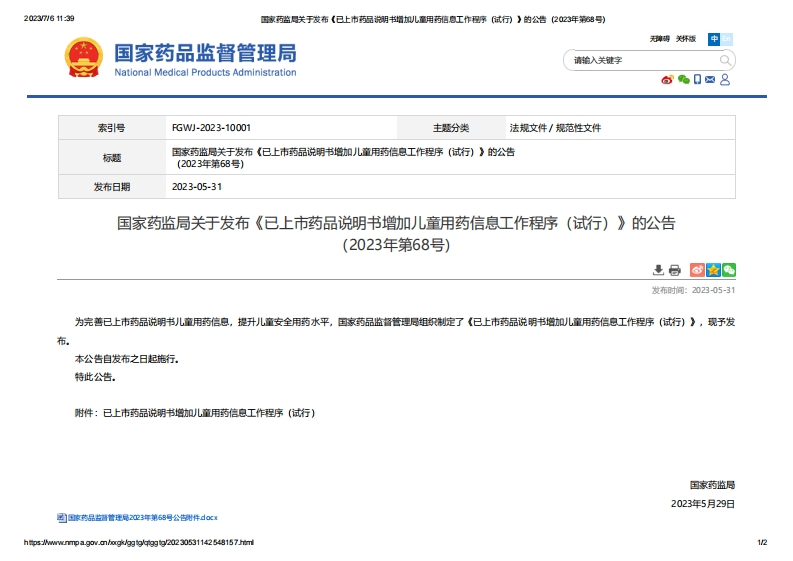793x561 pixels.
Task: Open the email envelope icon in header
Action: pyautogui.click(x=710, y=79)
